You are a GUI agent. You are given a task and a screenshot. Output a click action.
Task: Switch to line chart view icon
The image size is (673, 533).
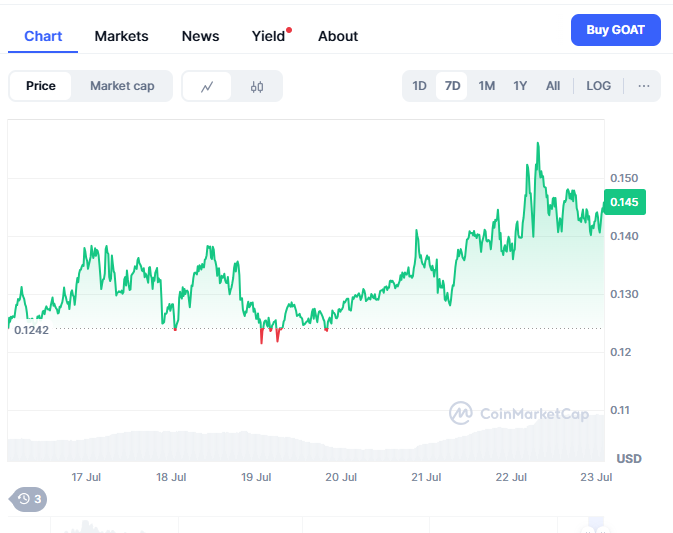tap(207, 86)
